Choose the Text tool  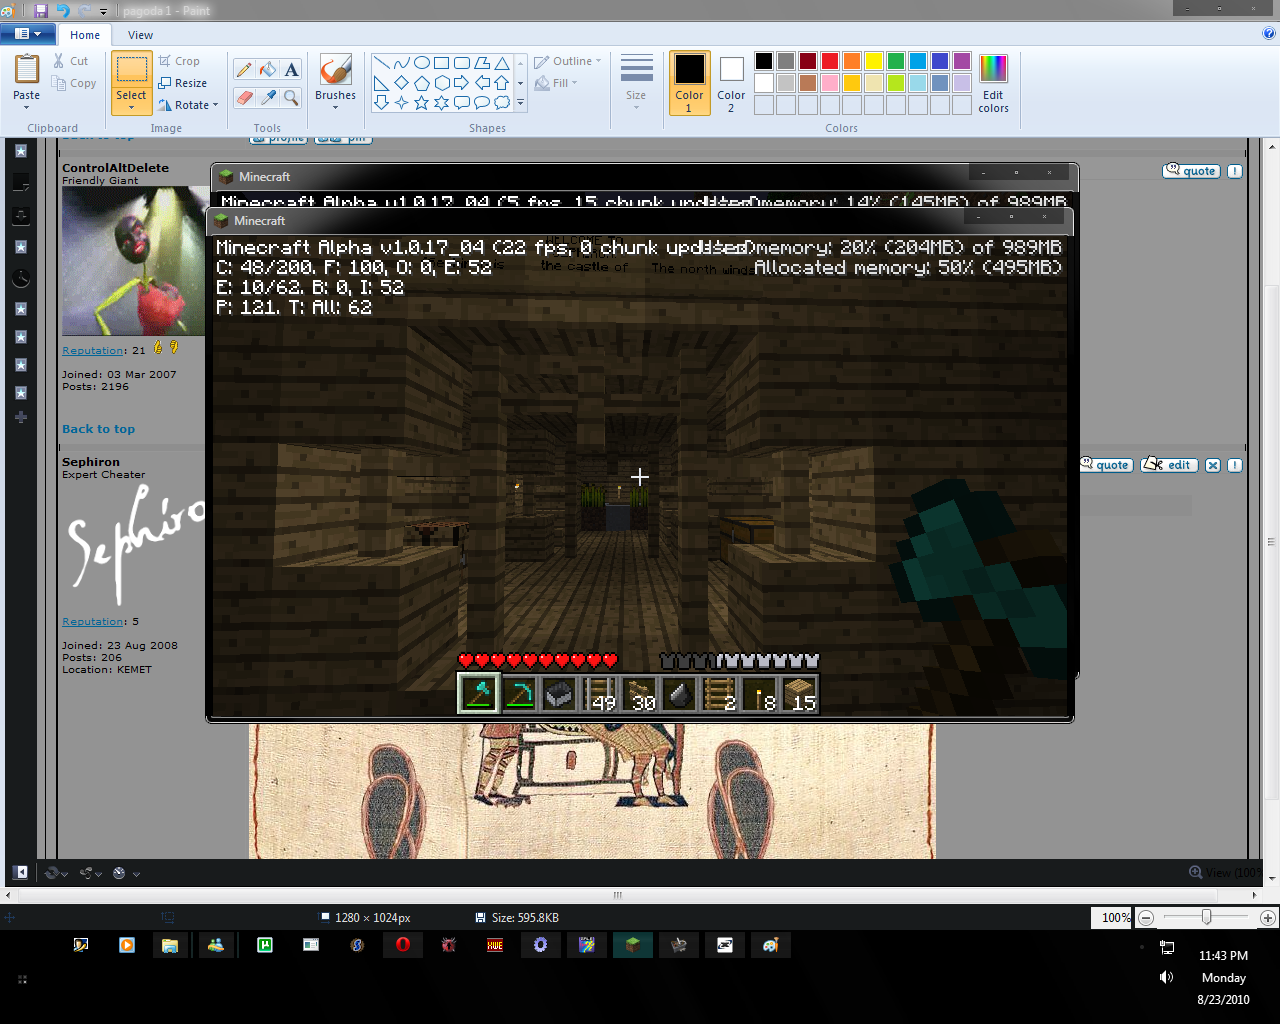pos(290,68)
